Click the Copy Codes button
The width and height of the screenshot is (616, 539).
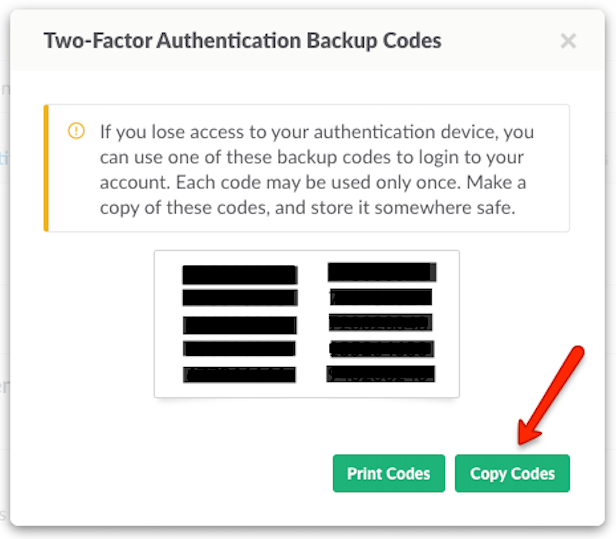pyautogui.click(x=512, y=473)
